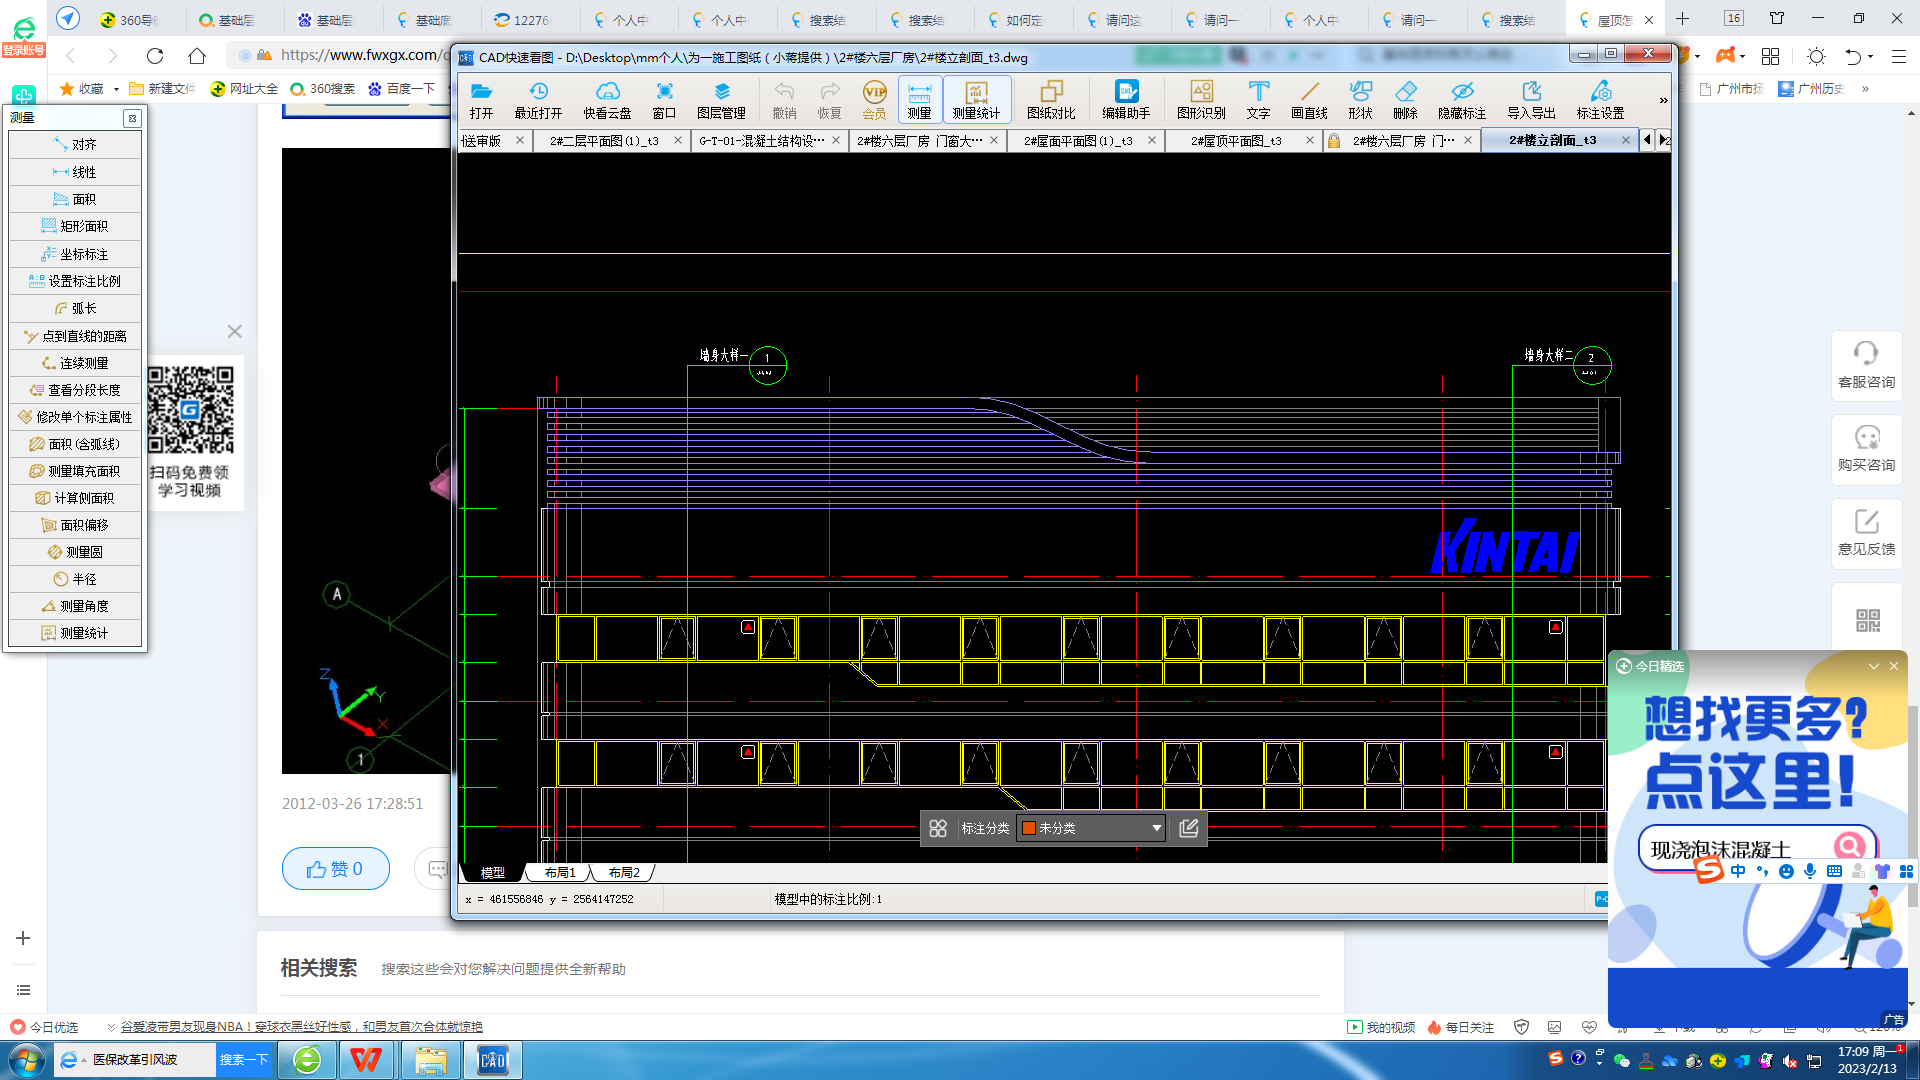Switch to 布局1 layout tab
The image size is (1920, 1080).
560,873
